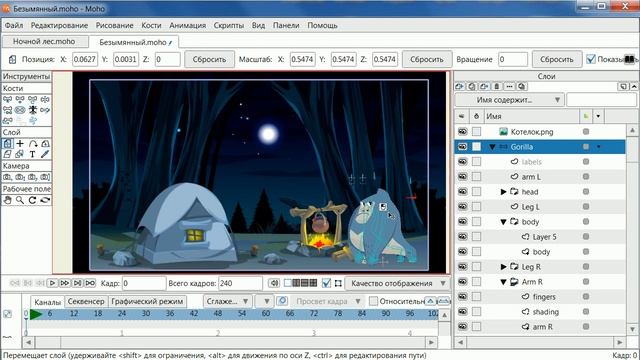Click the loop playback icon

point(90,283)
